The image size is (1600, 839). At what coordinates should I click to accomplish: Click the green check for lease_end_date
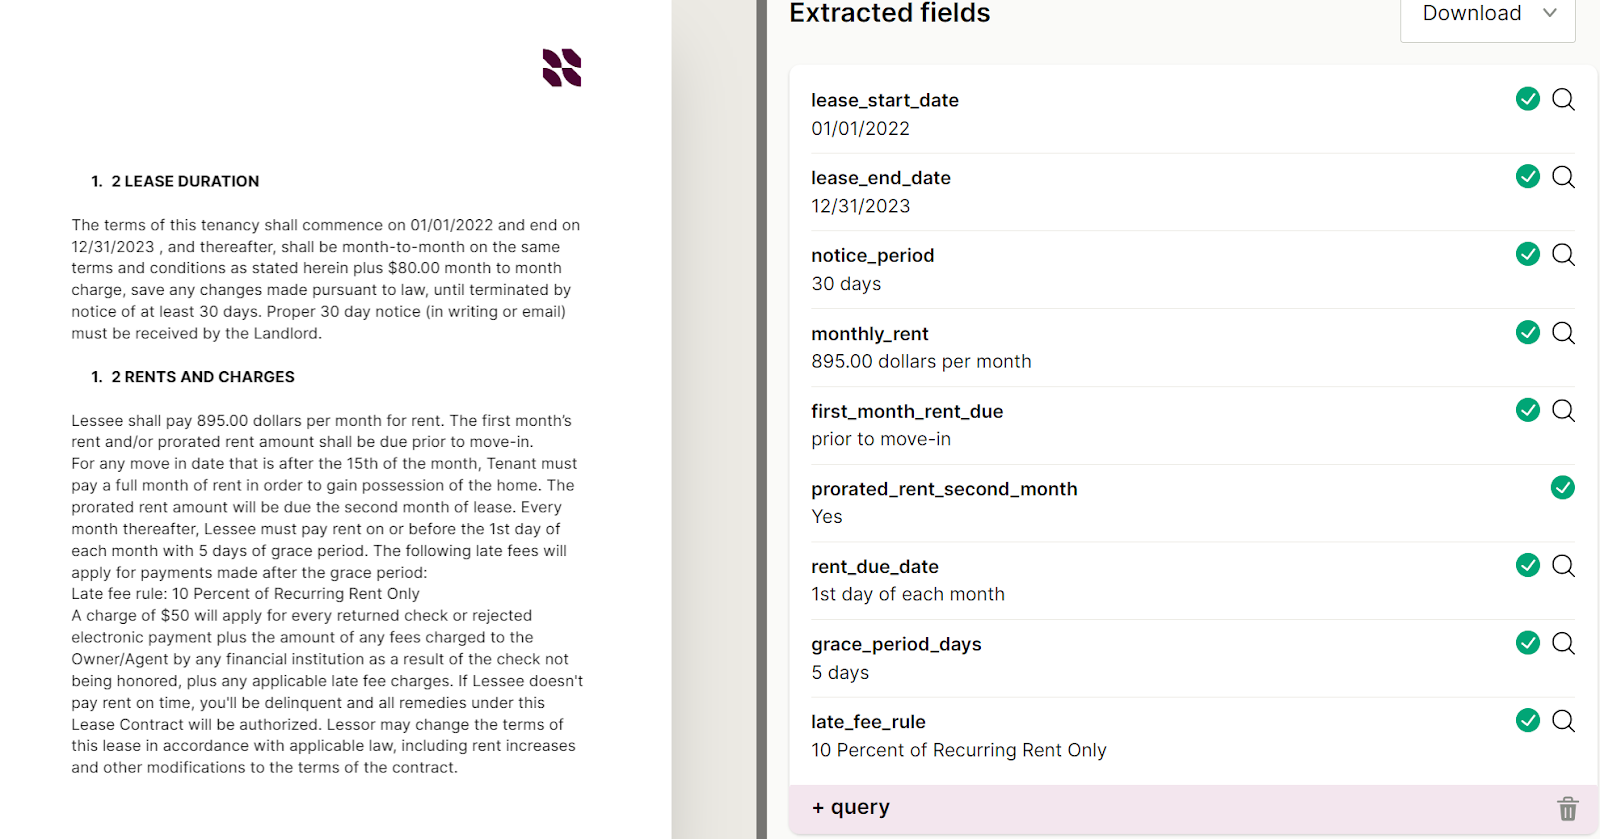[1528, 176]
